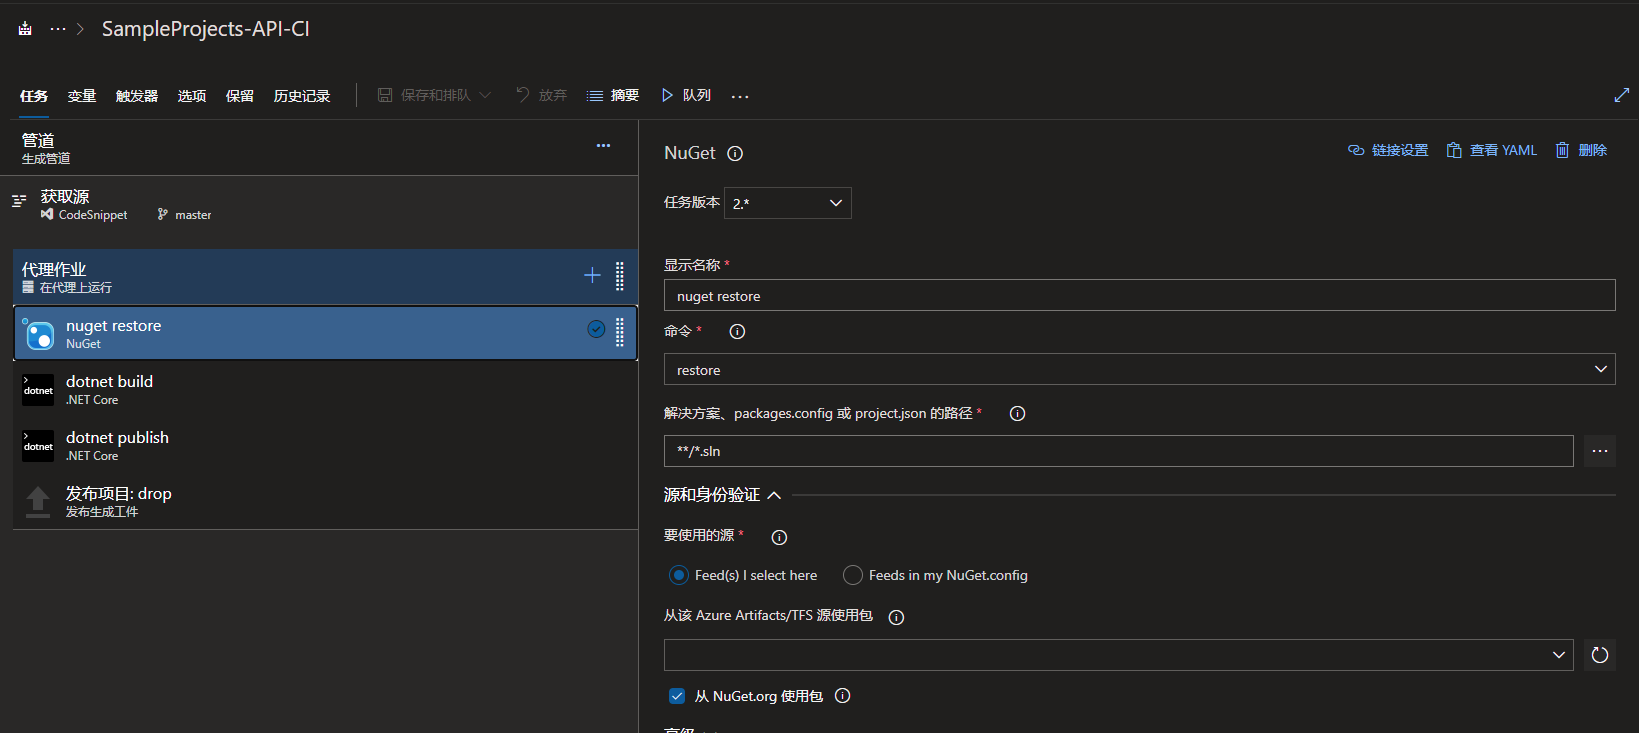
Task: Show Azure Artifacts feed info tooltip
Action: point(896,617)
